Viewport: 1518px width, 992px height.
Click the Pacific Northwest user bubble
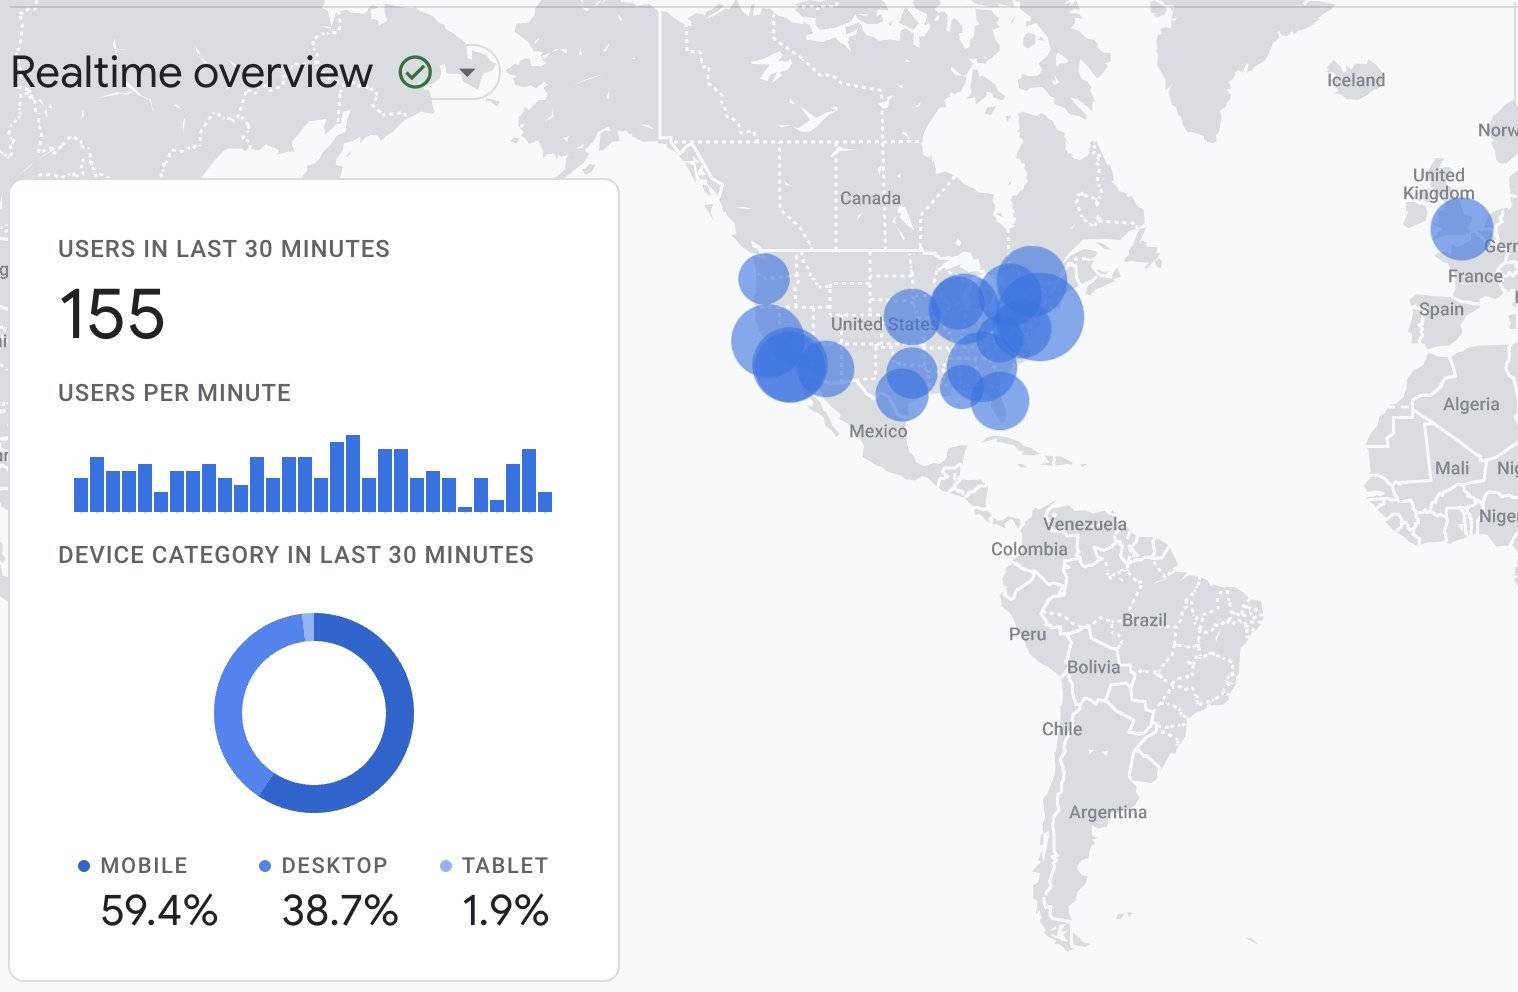764,278
